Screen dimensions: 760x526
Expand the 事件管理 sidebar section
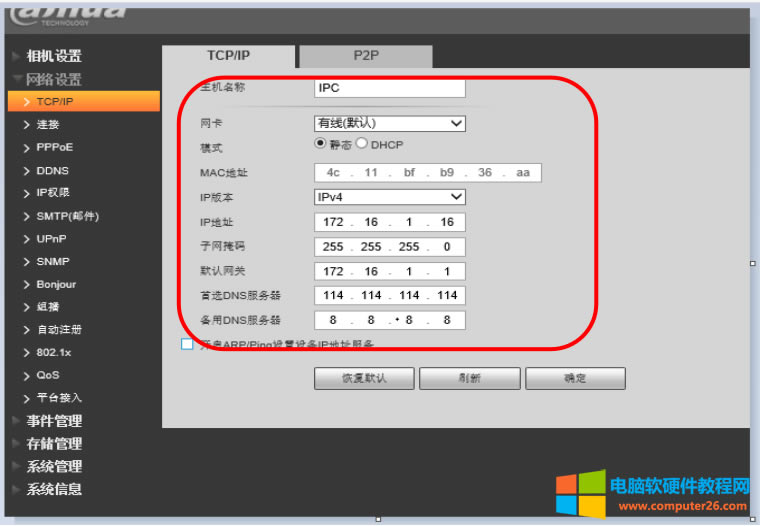coord(54,421)
